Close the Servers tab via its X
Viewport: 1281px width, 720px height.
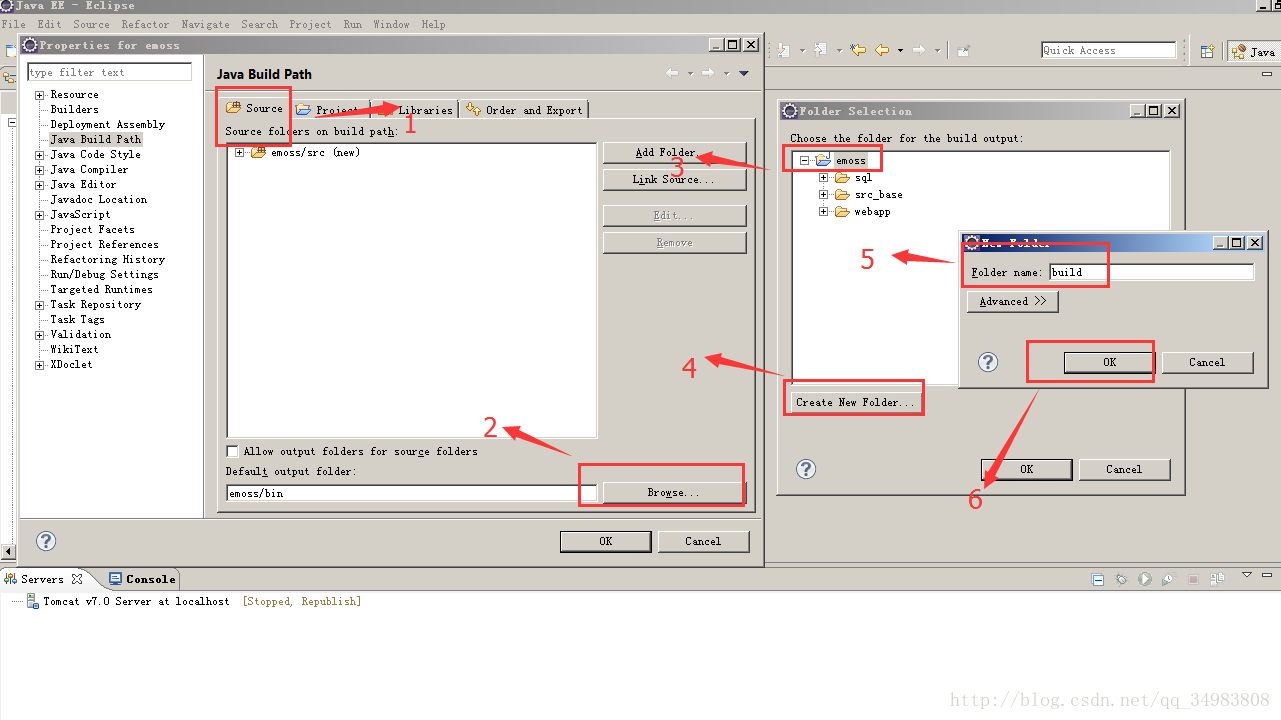[x=77, y=579]
